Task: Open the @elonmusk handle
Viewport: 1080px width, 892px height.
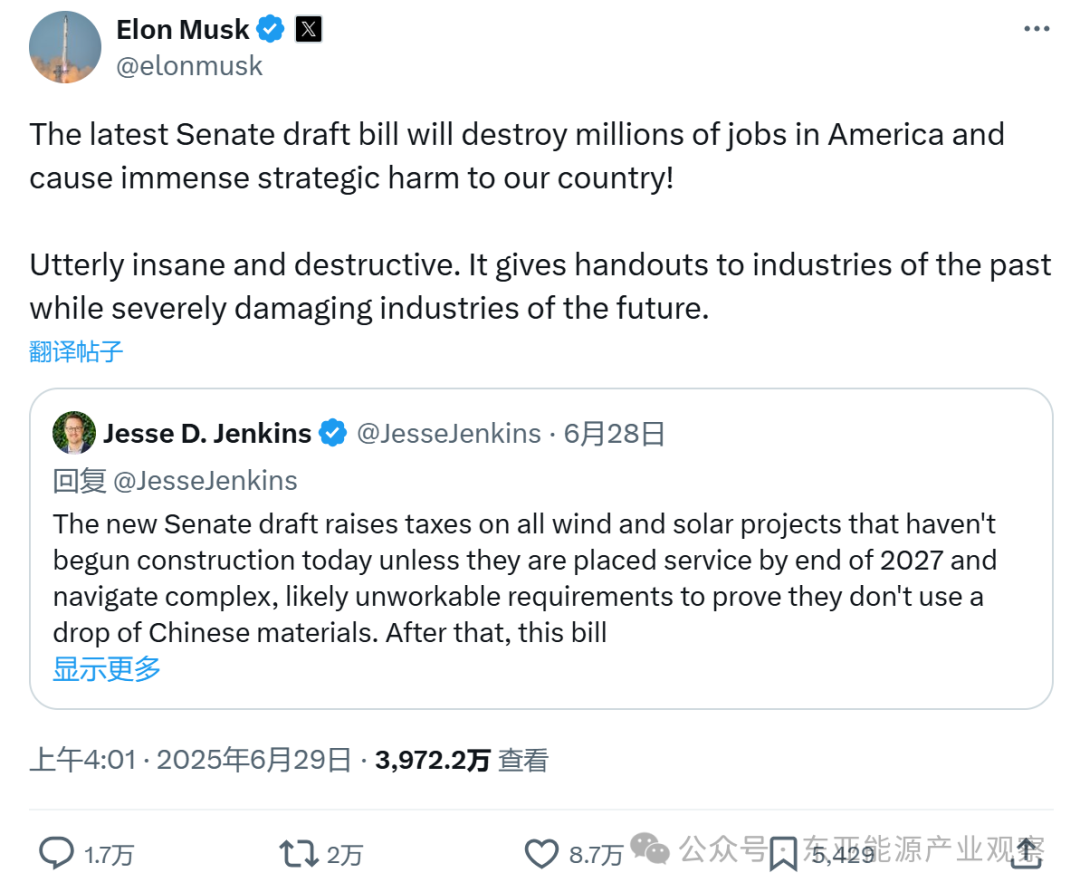Action: click(189, 66)
